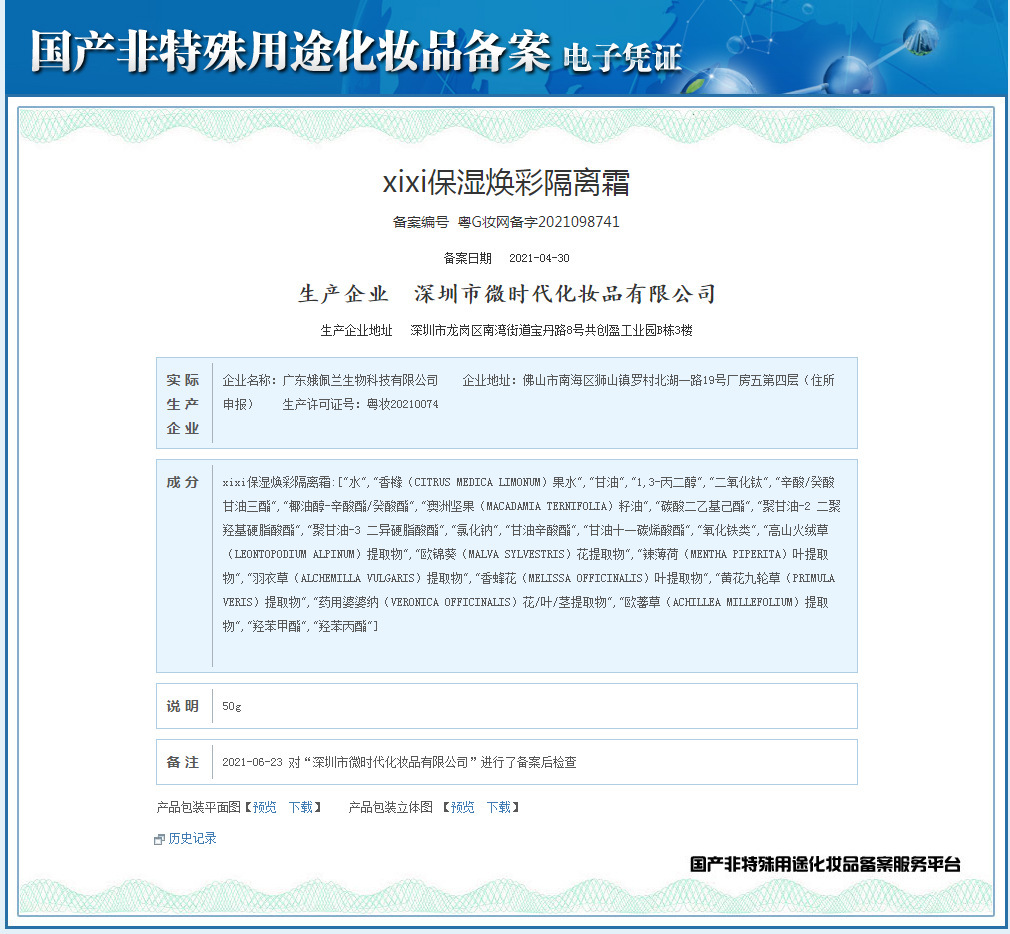The width and height of the screenshot is (1010, 934).
Task: Preview the 产品包装立体图 image
Action: click(x=462, y=807)
